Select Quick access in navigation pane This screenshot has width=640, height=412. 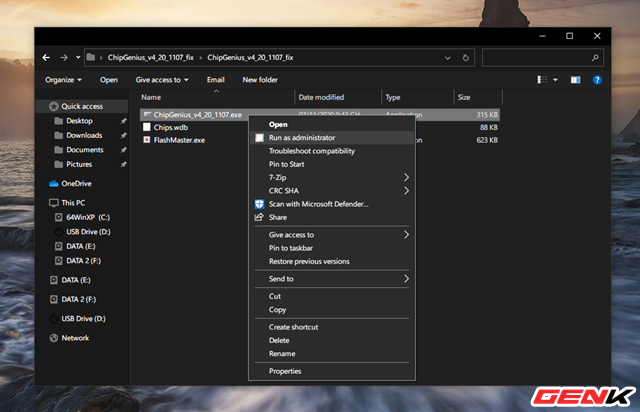82,107
